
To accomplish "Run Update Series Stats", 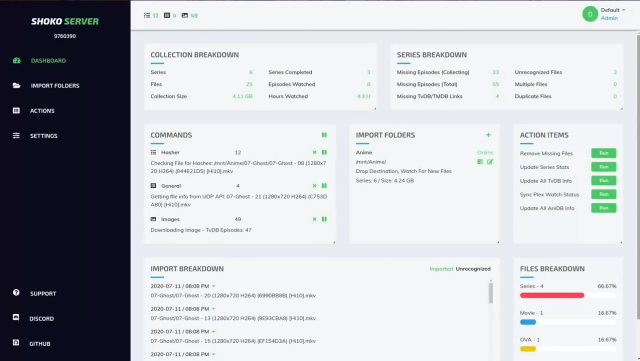I will [604, 167].
